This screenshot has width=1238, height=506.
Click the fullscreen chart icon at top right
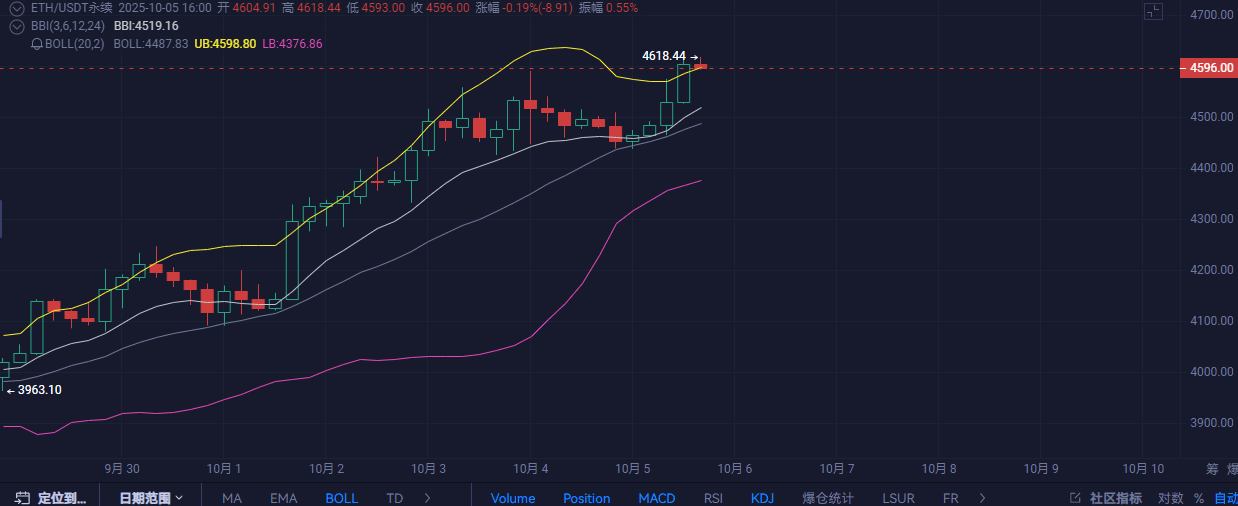click(x=1153, y=12)
